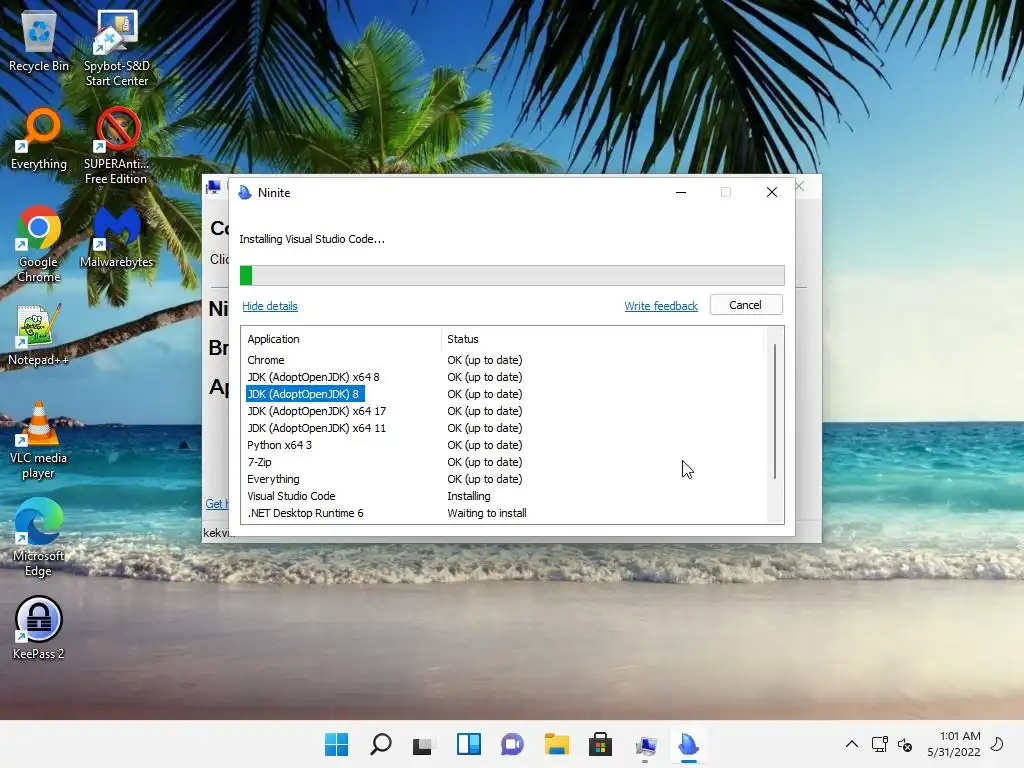
Task: Click the Waiting to install status
Action: click(487, 513)
